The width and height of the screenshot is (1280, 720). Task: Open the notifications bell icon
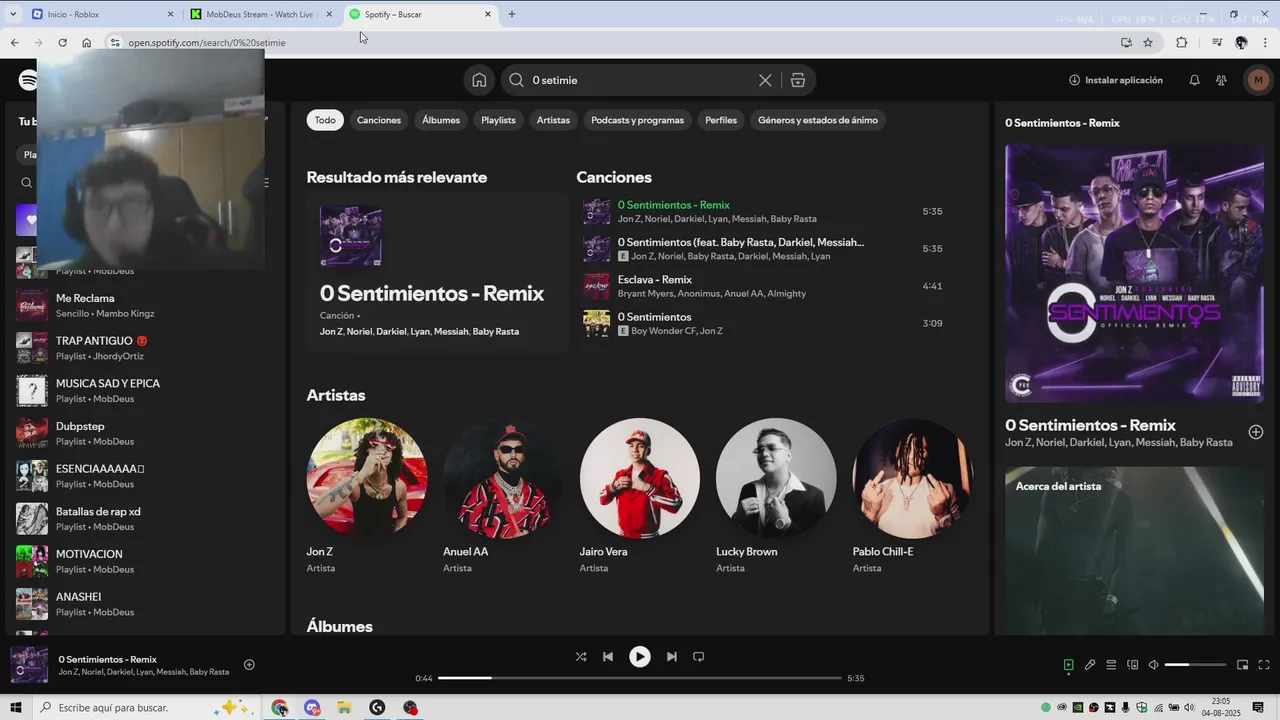(1194, 80)
